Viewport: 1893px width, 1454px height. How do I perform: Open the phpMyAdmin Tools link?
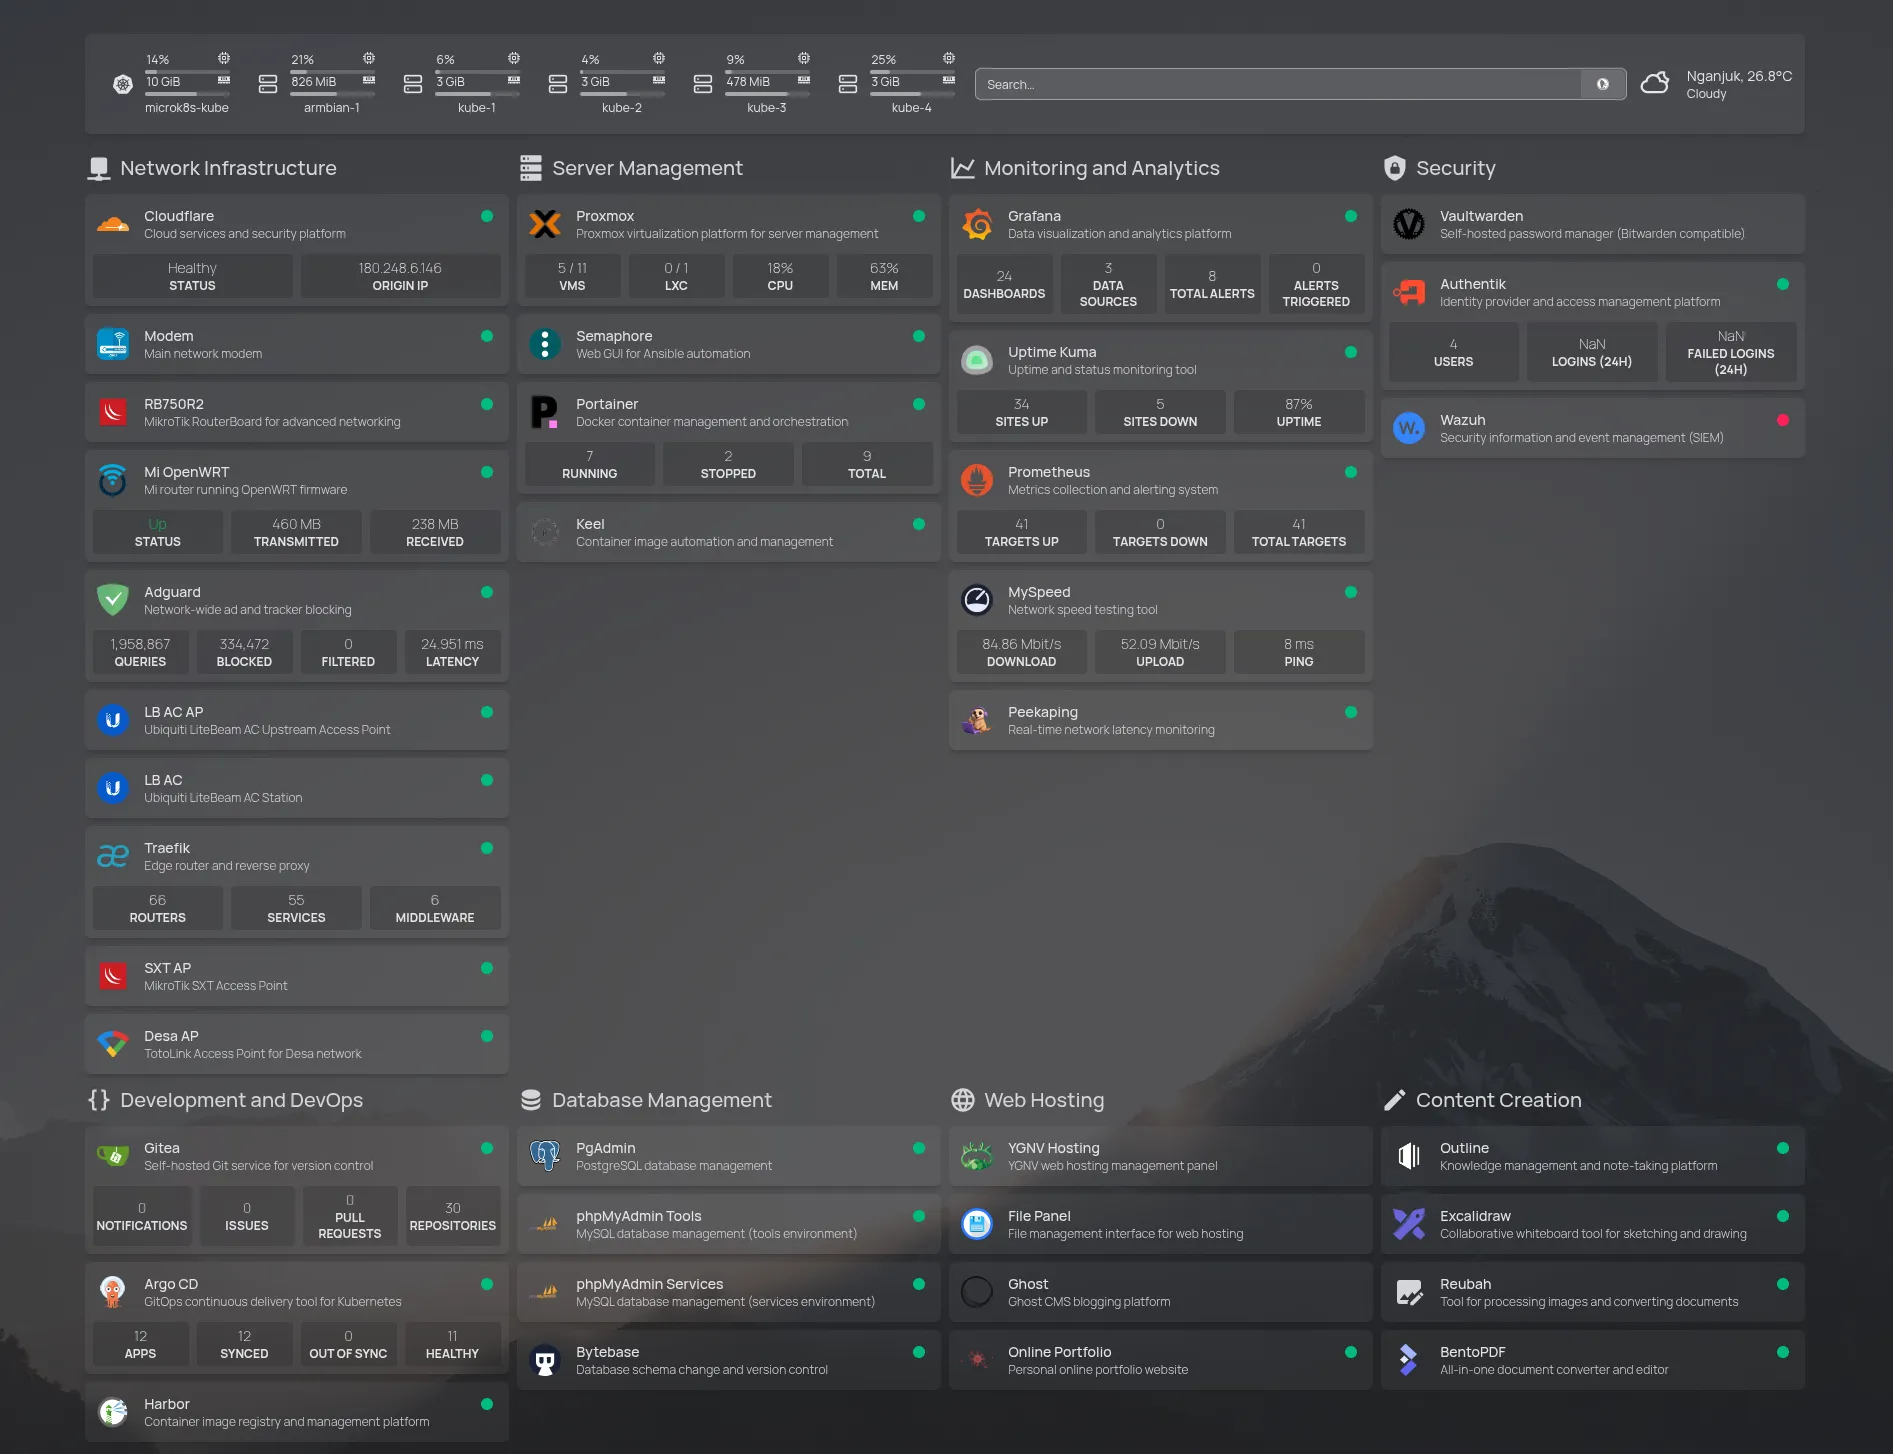tap(729, 1224)
